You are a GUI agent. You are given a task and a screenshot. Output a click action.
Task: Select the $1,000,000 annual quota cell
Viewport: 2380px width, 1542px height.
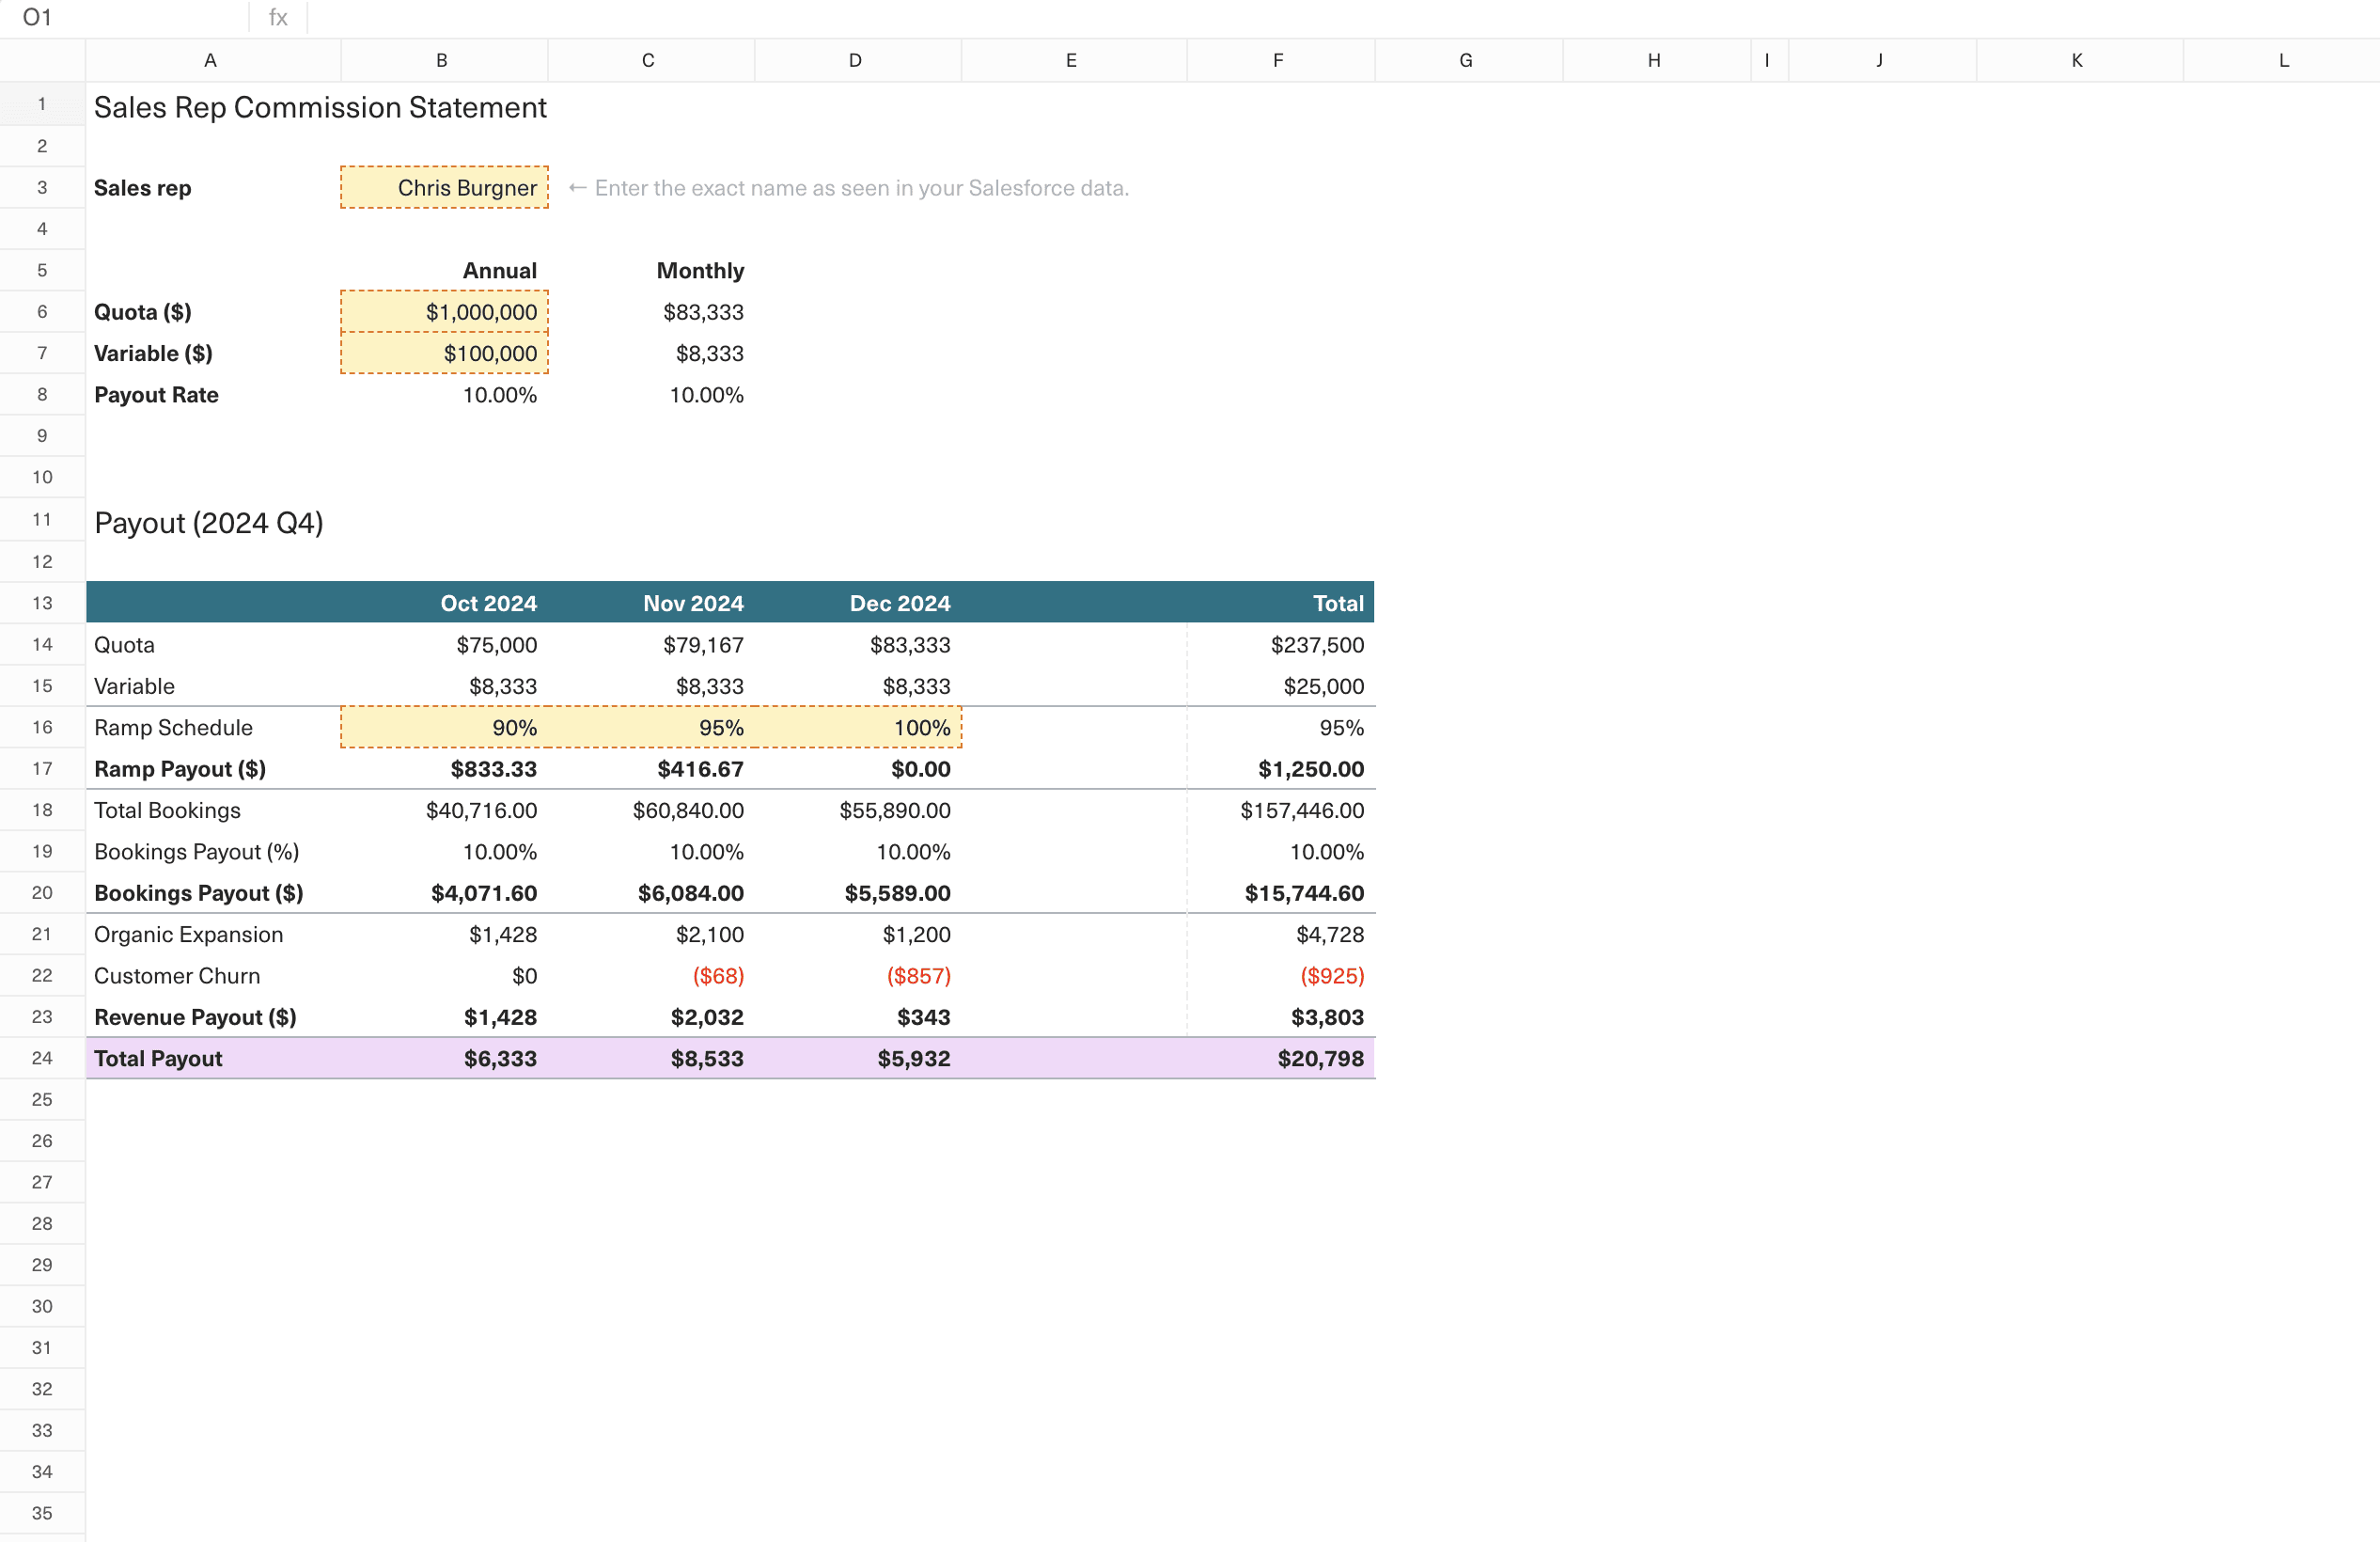[x=444, y=311]
